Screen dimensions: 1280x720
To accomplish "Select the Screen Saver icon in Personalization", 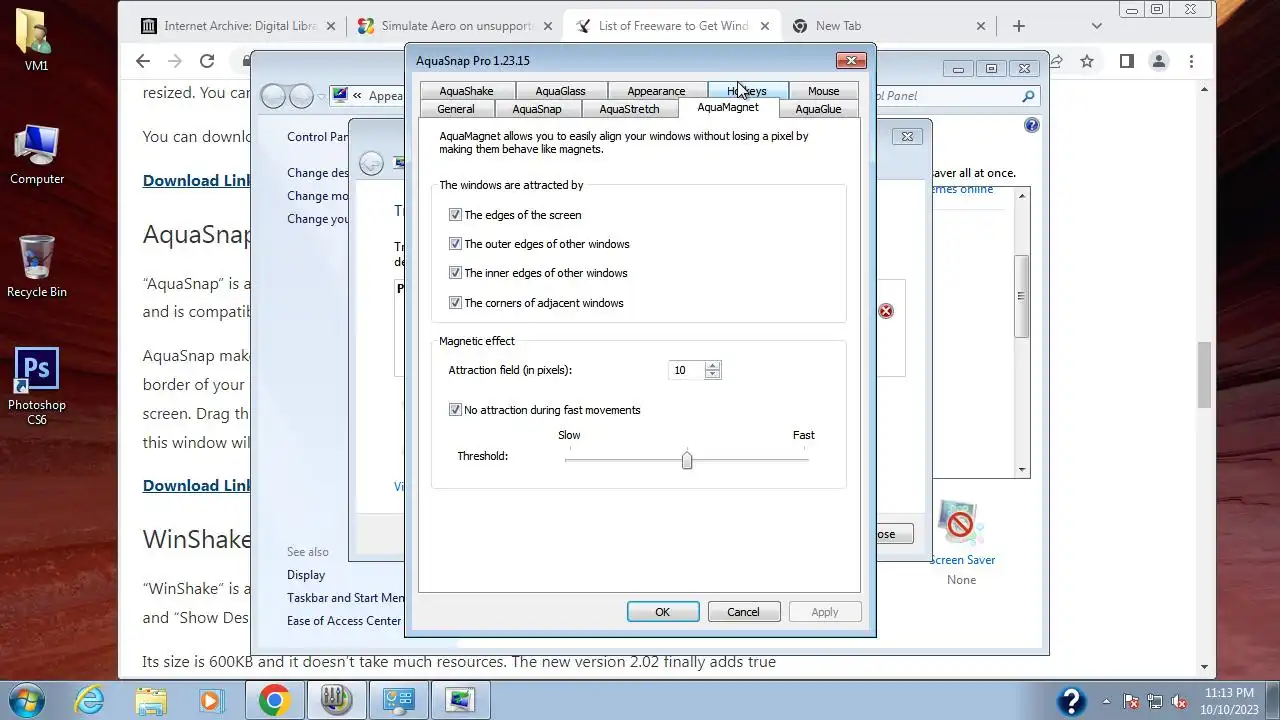I will click(961, 524).
